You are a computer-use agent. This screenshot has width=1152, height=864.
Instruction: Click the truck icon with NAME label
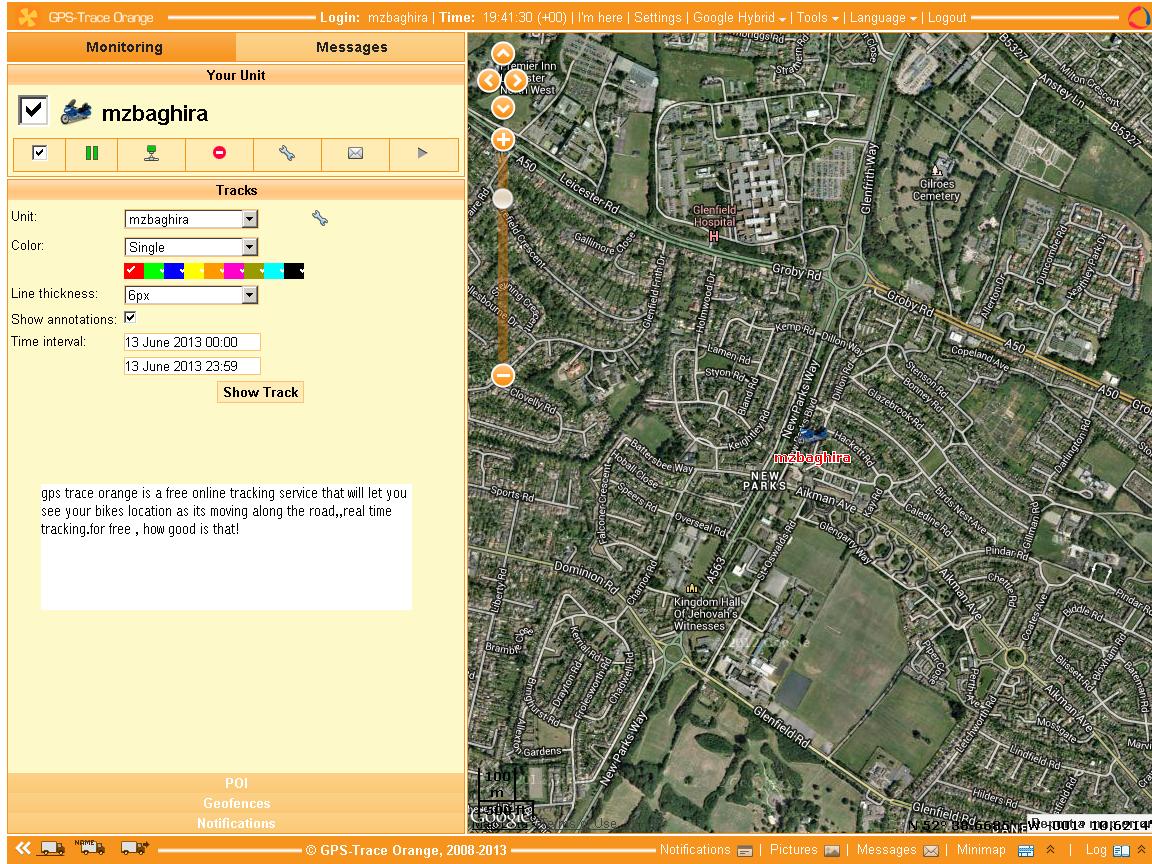point(90,847)
